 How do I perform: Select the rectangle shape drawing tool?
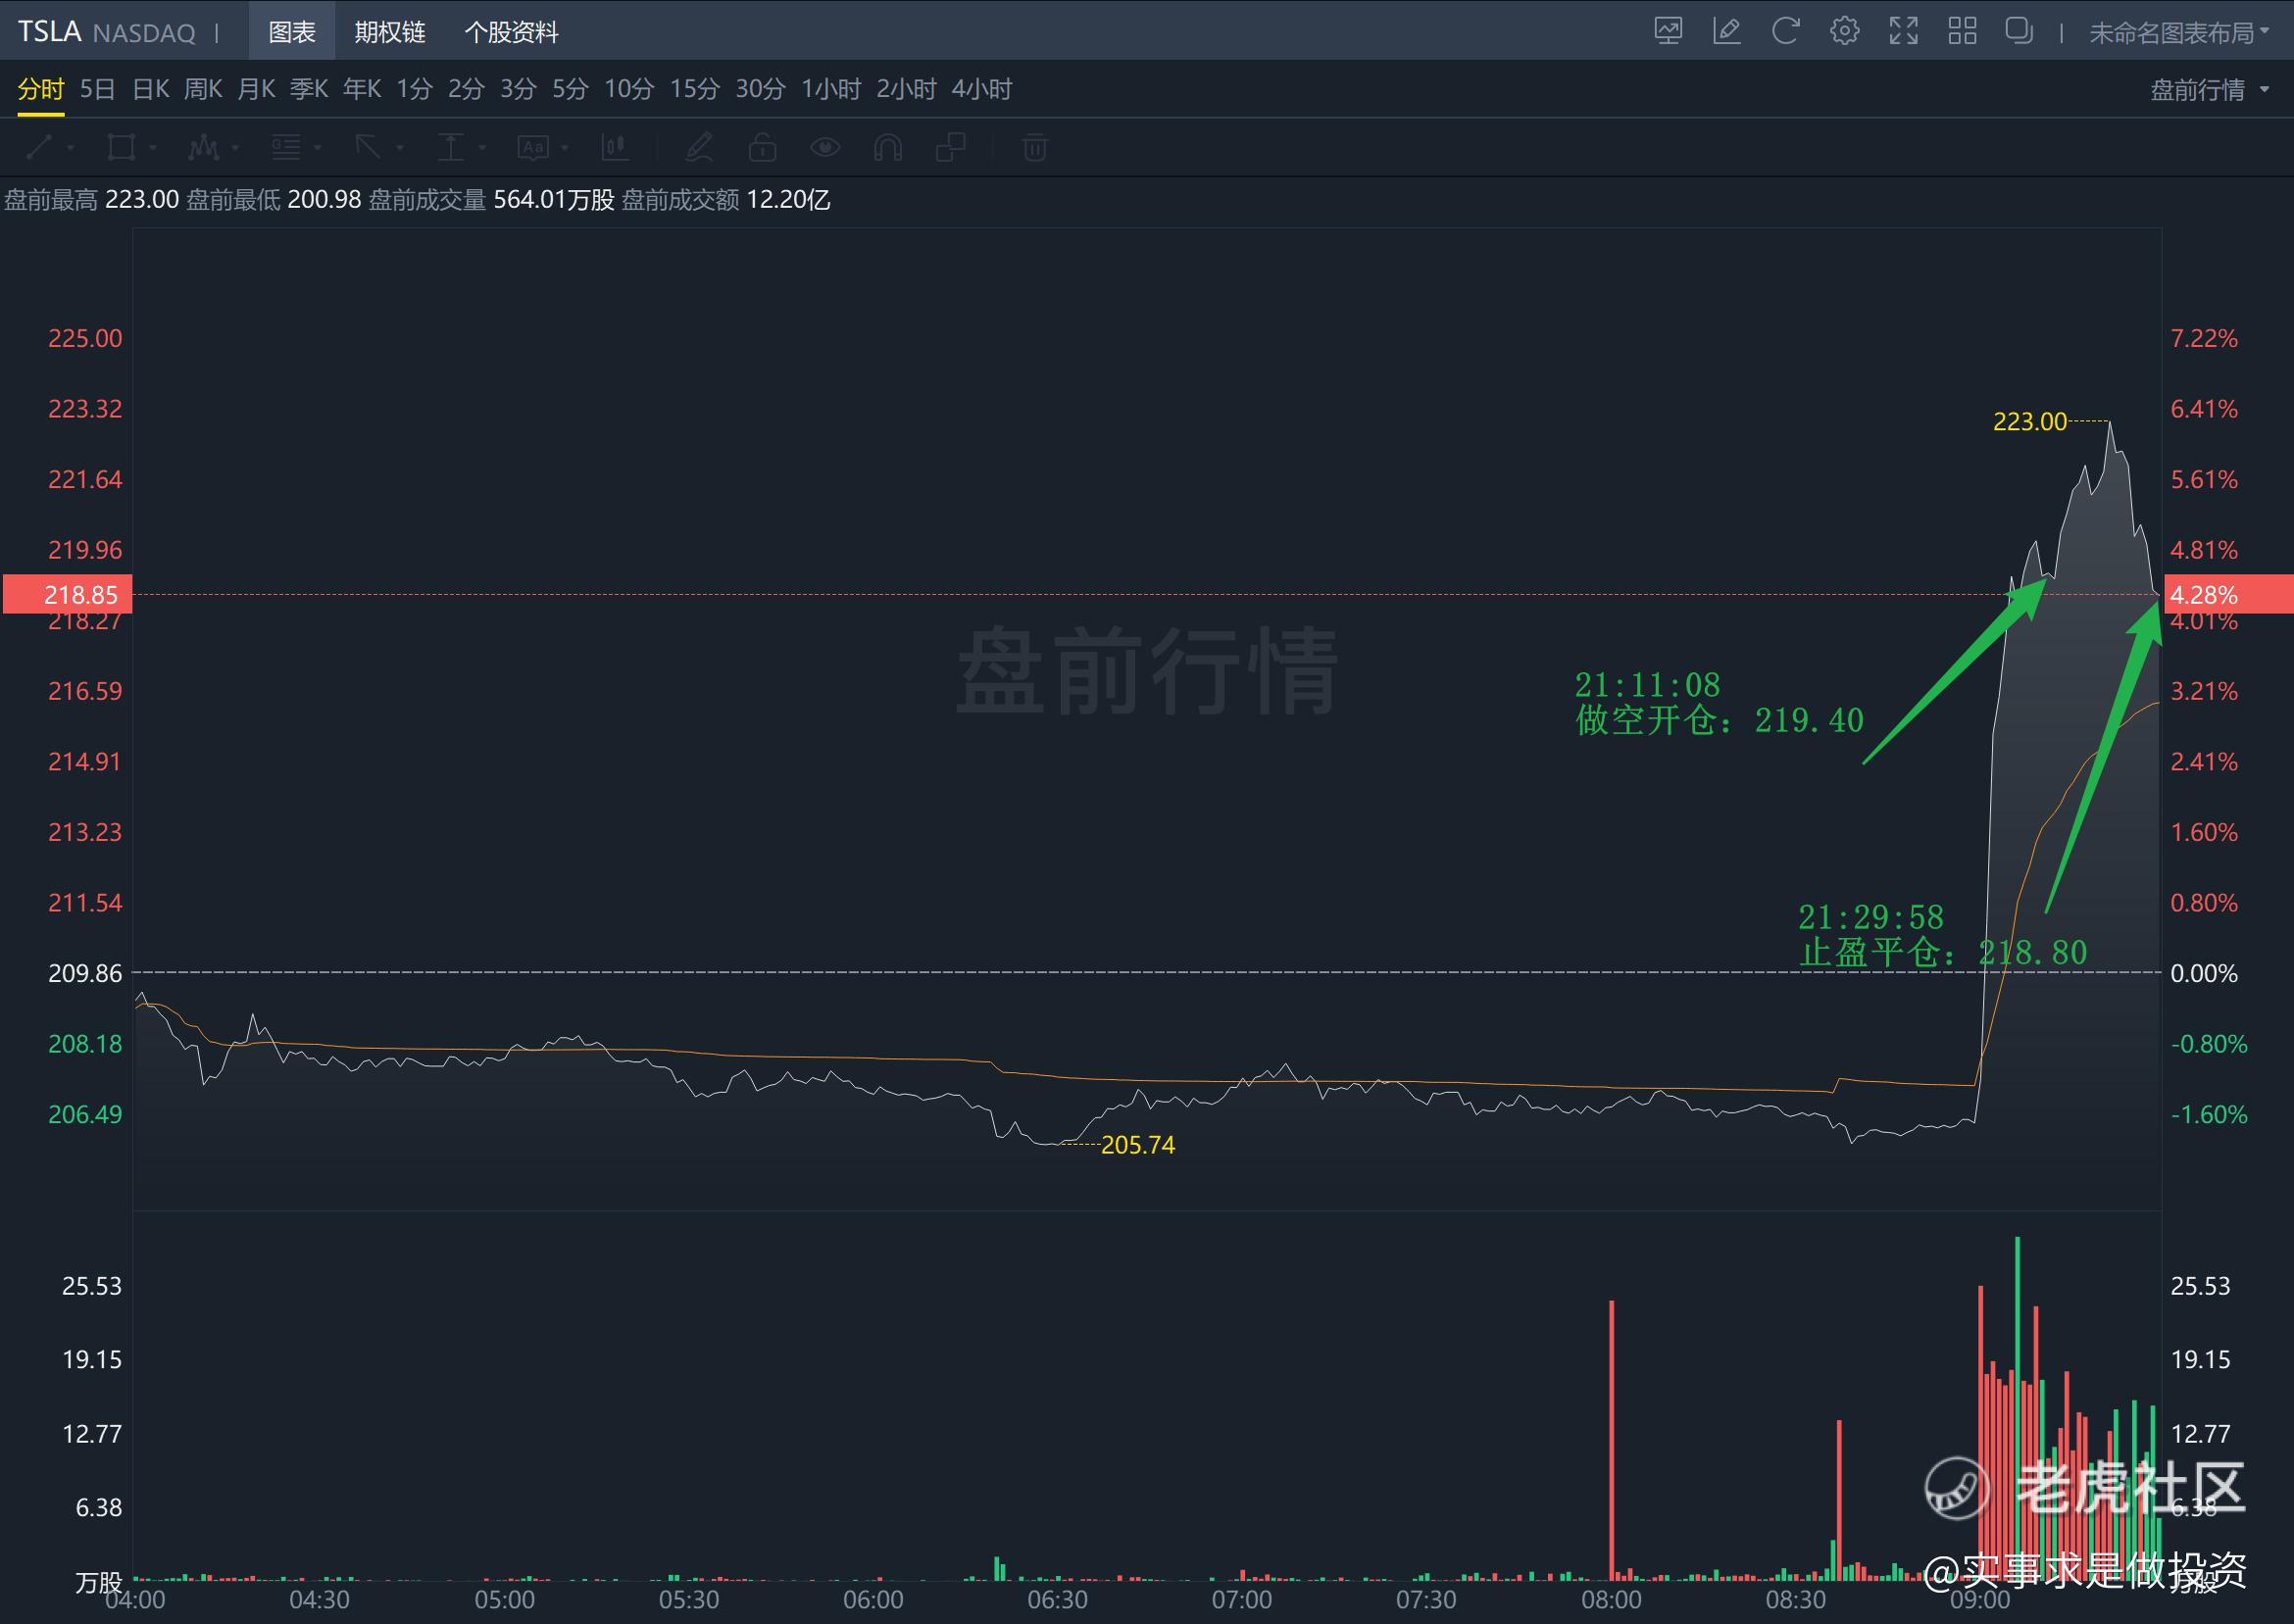[x=121, y=148]
